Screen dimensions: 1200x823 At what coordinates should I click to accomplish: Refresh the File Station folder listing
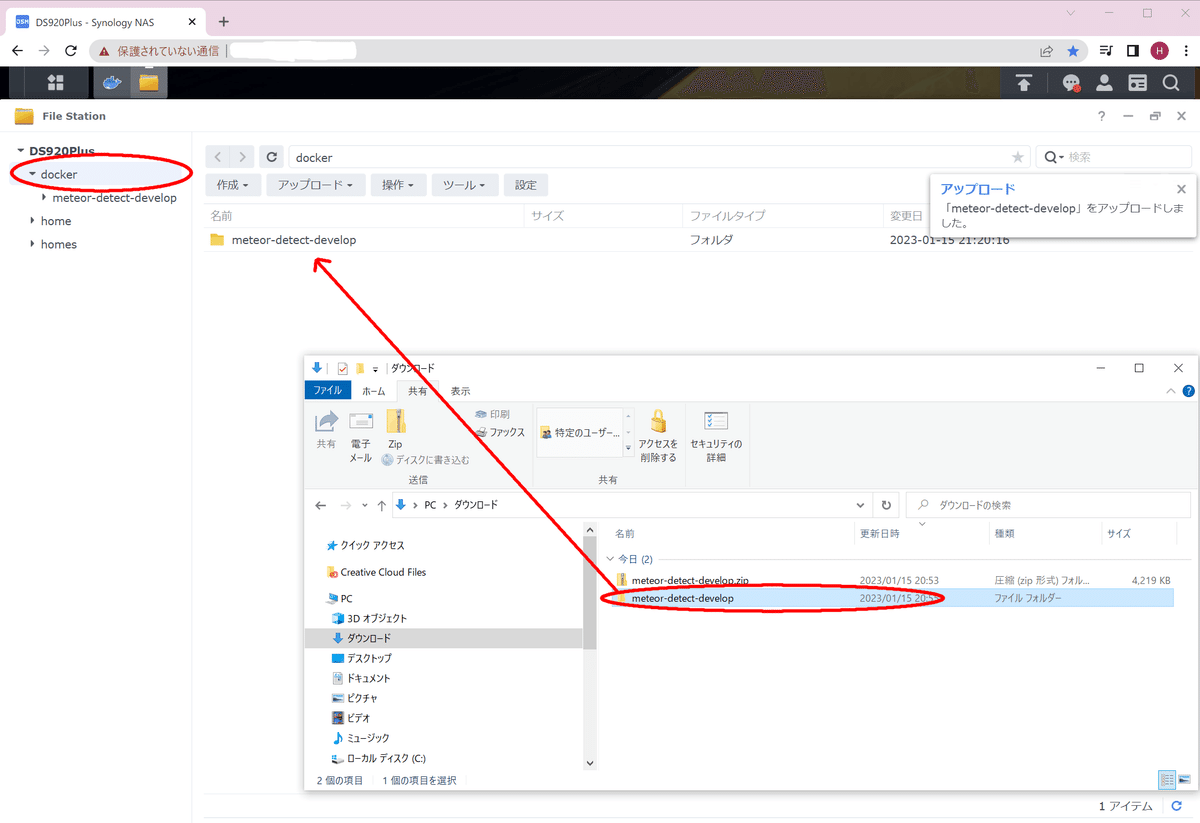272,157
